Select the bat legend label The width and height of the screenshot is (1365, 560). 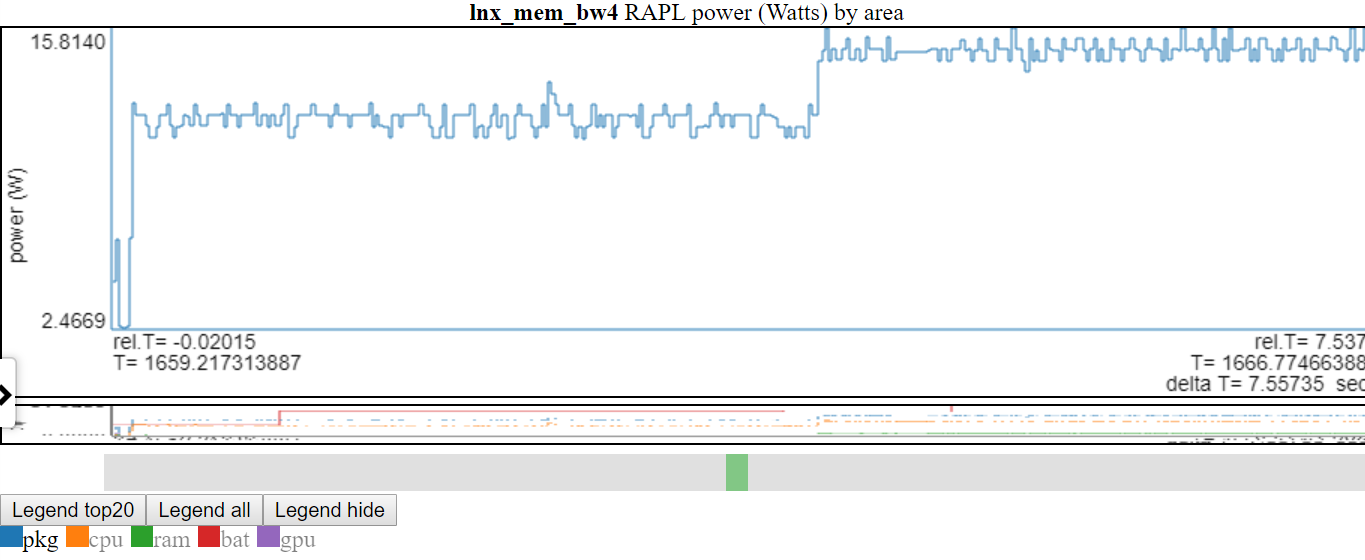pos(235,540)
